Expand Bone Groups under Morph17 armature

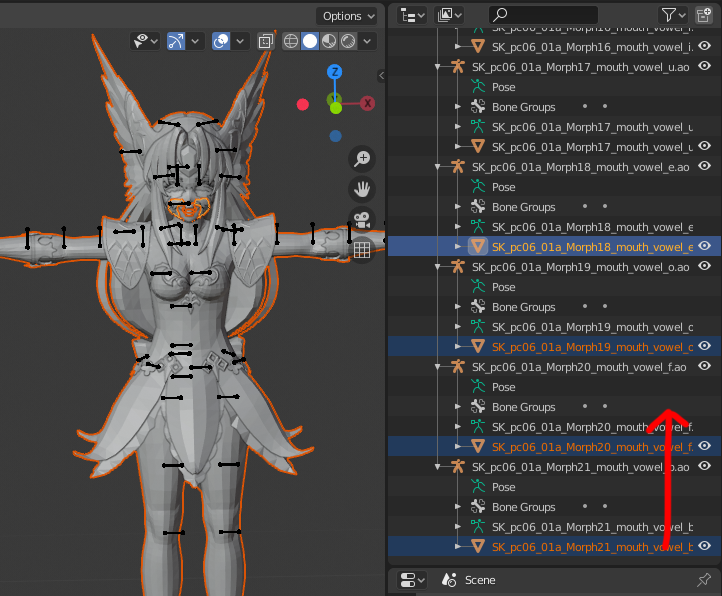tap(458, 107)
